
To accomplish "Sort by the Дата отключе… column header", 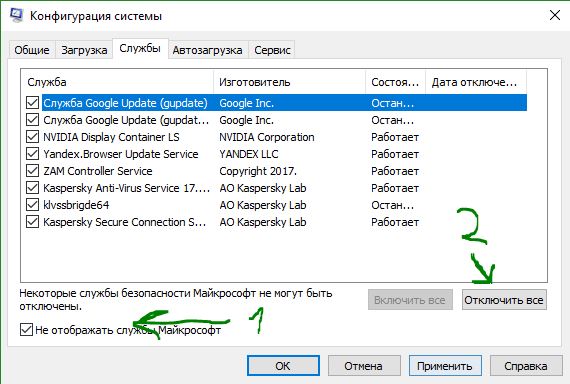I will click(x=476, y=82).
